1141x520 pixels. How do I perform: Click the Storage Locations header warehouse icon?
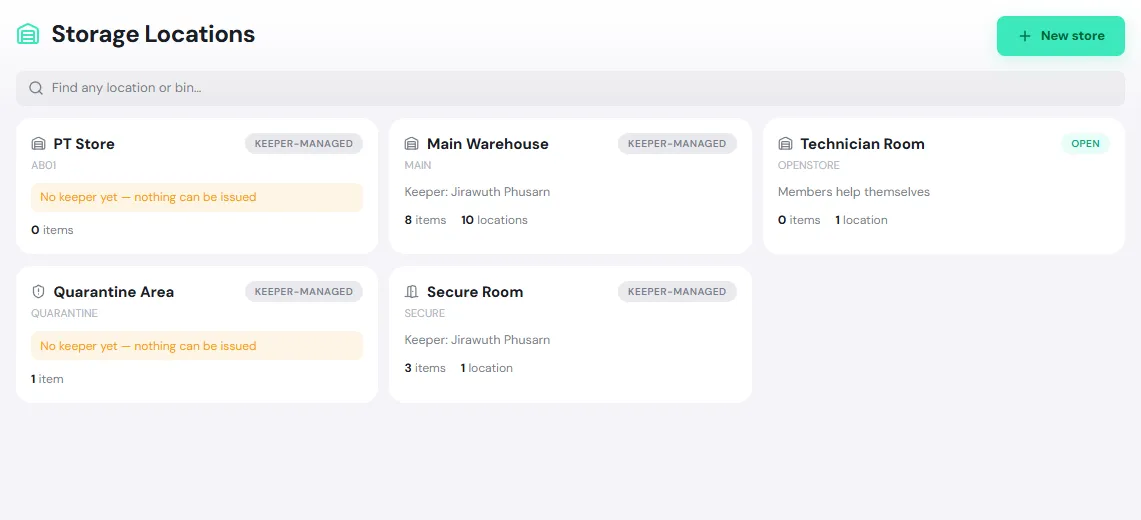coord(28,34)
